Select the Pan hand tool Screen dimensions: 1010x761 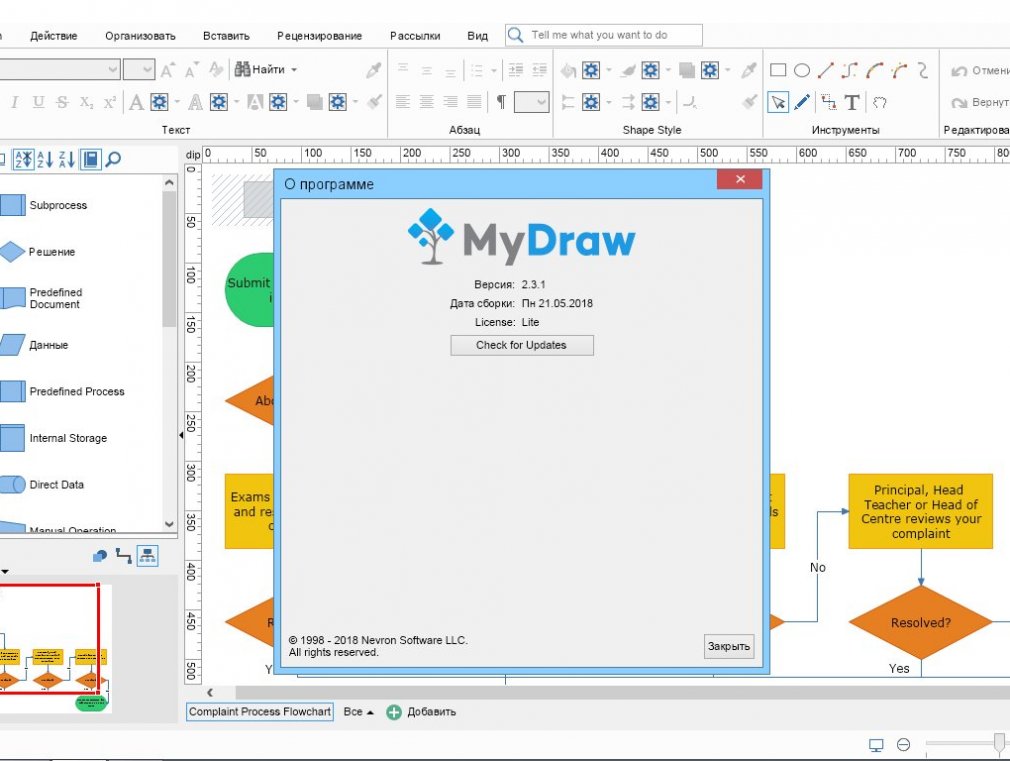tap(880, 102)
